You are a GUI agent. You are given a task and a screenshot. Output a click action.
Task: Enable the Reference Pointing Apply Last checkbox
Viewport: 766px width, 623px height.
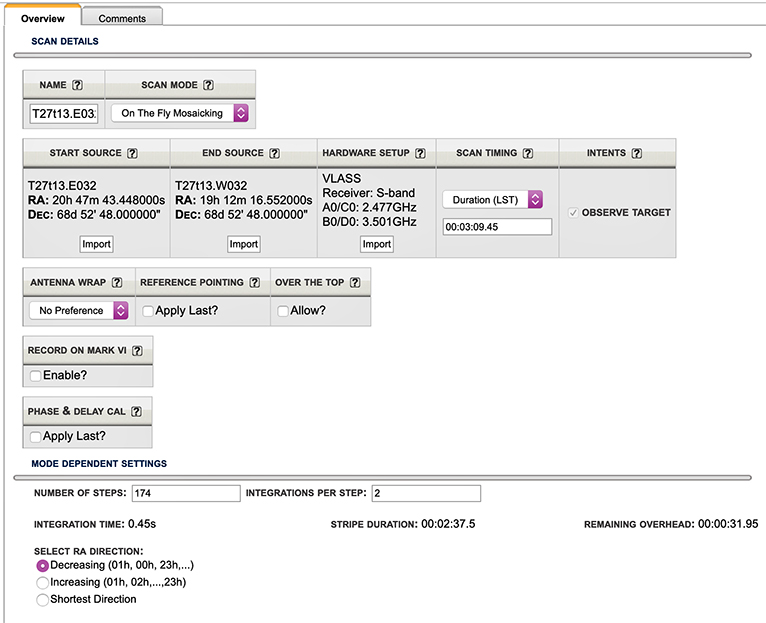click(x=148, y=311)
